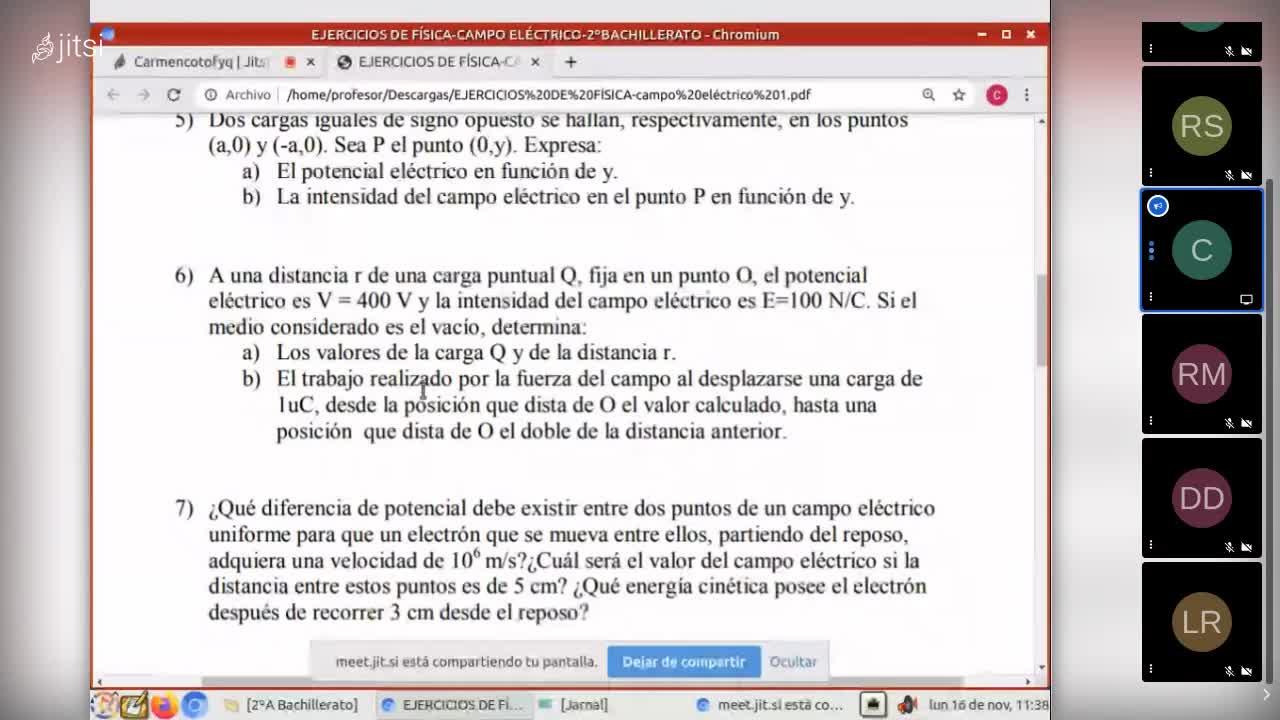Collapse the Jitsi filmstrip with the chevron
Viewport: 1280px width, 720px height.
tap(1267, 694)
